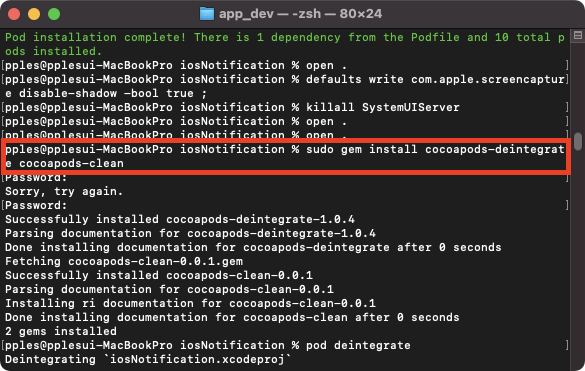Click 'Fetching cocoapods-clean-0.0.1.gem' line
585x371 pixels.
[x=124, y=262]
